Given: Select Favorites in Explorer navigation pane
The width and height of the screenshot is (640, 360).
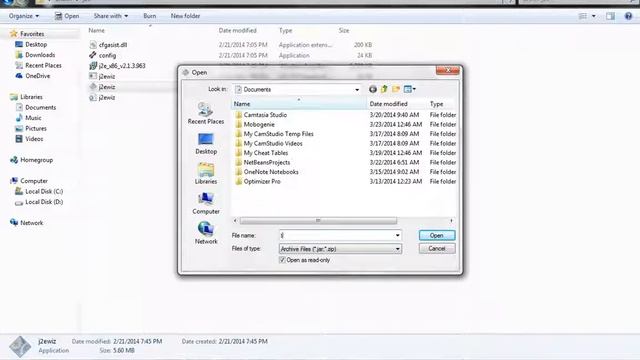Looking at the screenshot, I should point(27,34).
